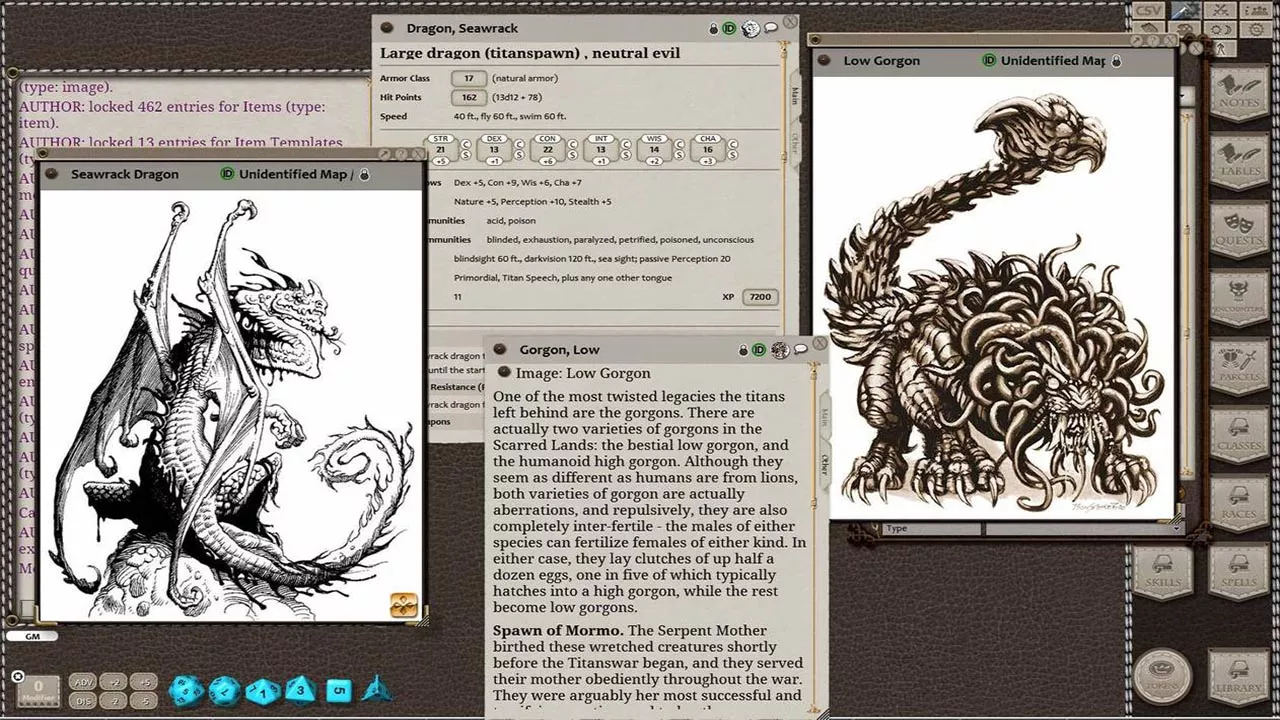Open the Parcels sidebar panel
This screenshot has width=1280, height=720.
pyautogui.click(x=1239, y=369)
